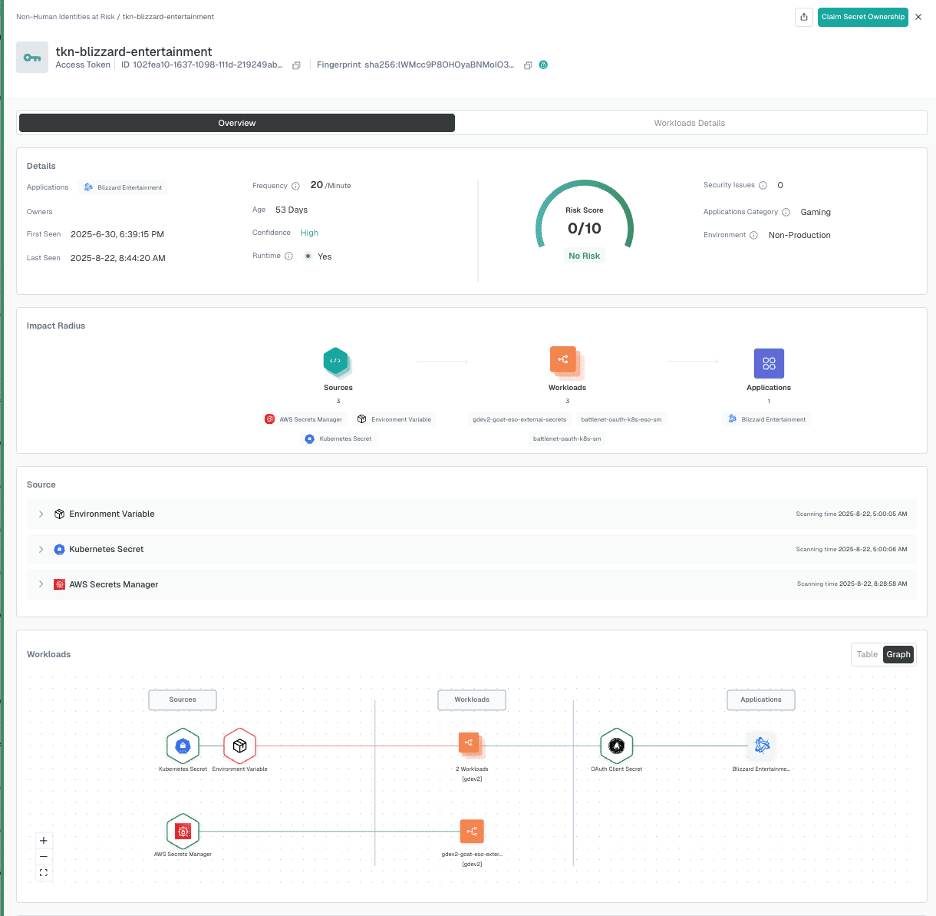Image resolution: width=936 pixels, height=916 pixels.
Task: Expand the AWS Secrets Manager source row
Action: (x=40, y=583)
